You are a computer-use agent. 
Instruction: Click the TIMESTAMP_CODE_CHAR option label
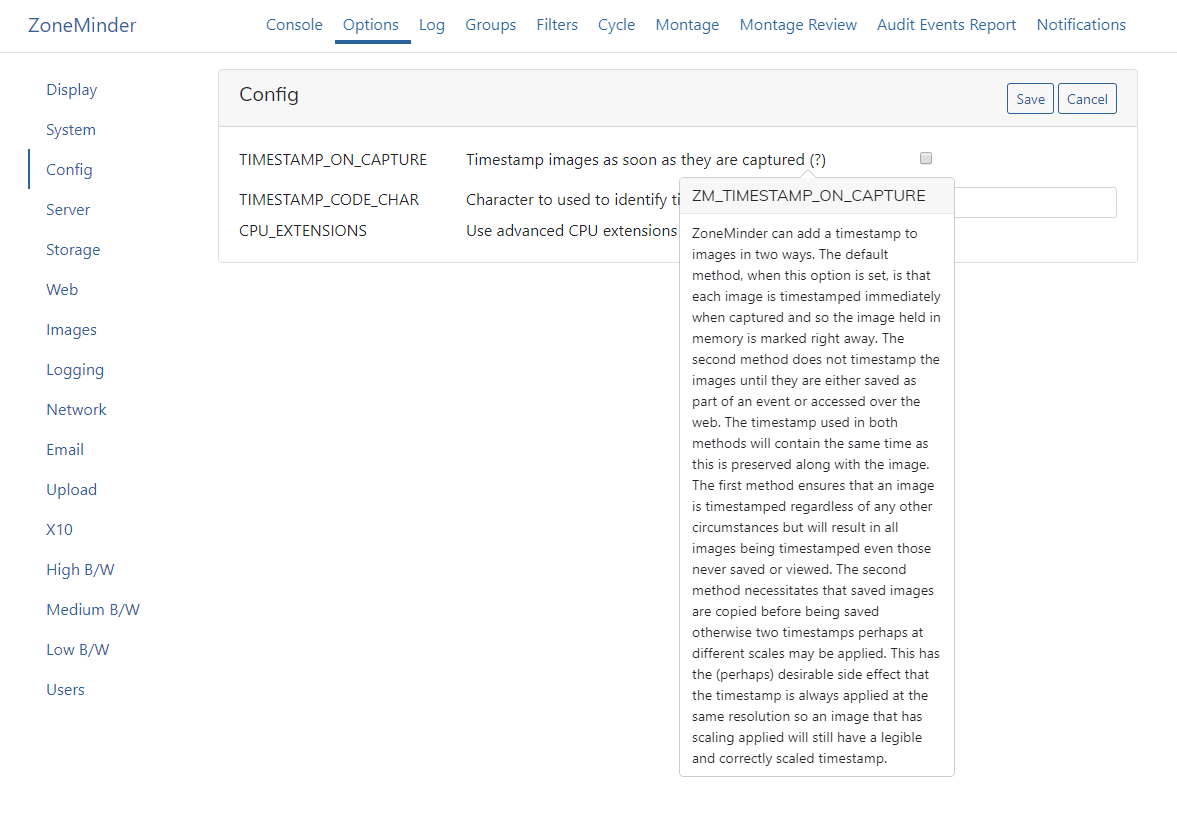coord(329,200)
